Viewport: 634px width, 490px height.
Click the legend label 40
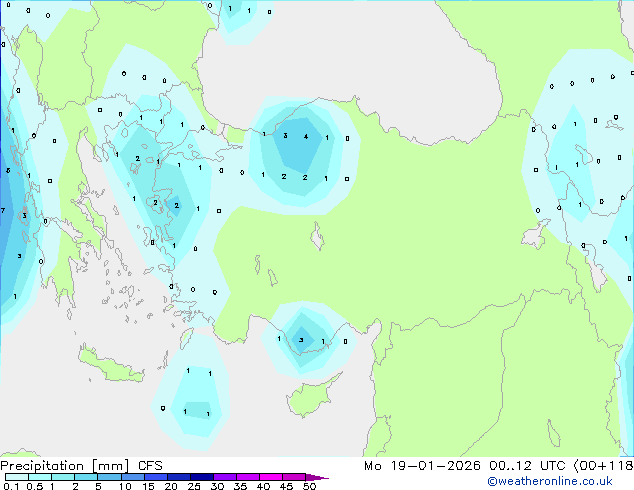point(263,486)
